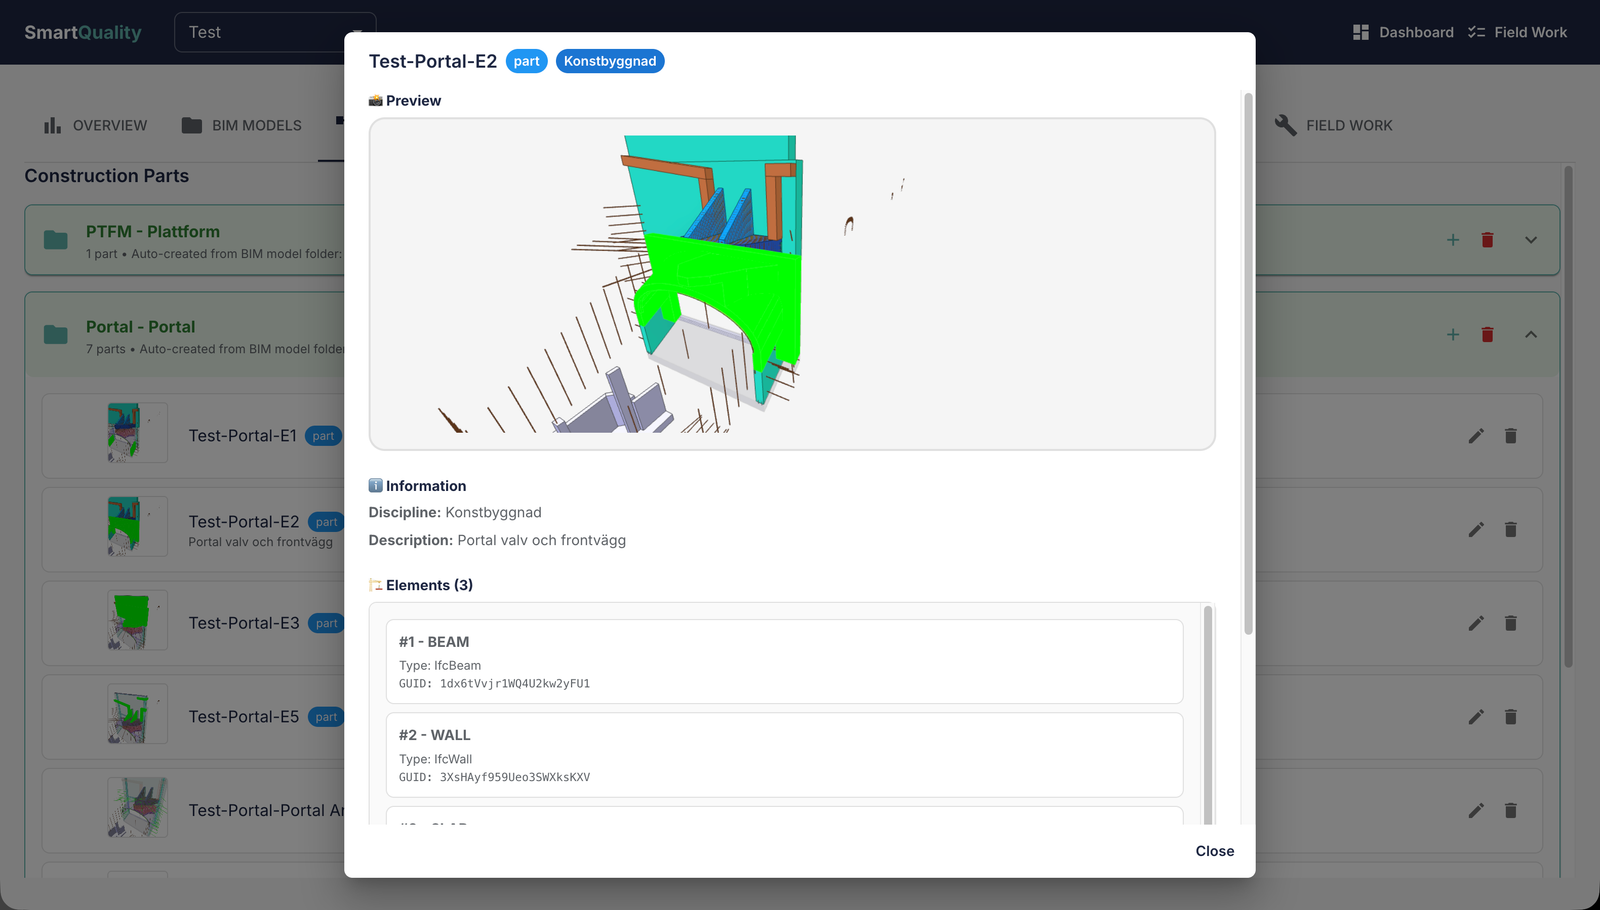Expand the PTFM - Plattform group
The image size is (1600, 910).
click(1531, 240)
